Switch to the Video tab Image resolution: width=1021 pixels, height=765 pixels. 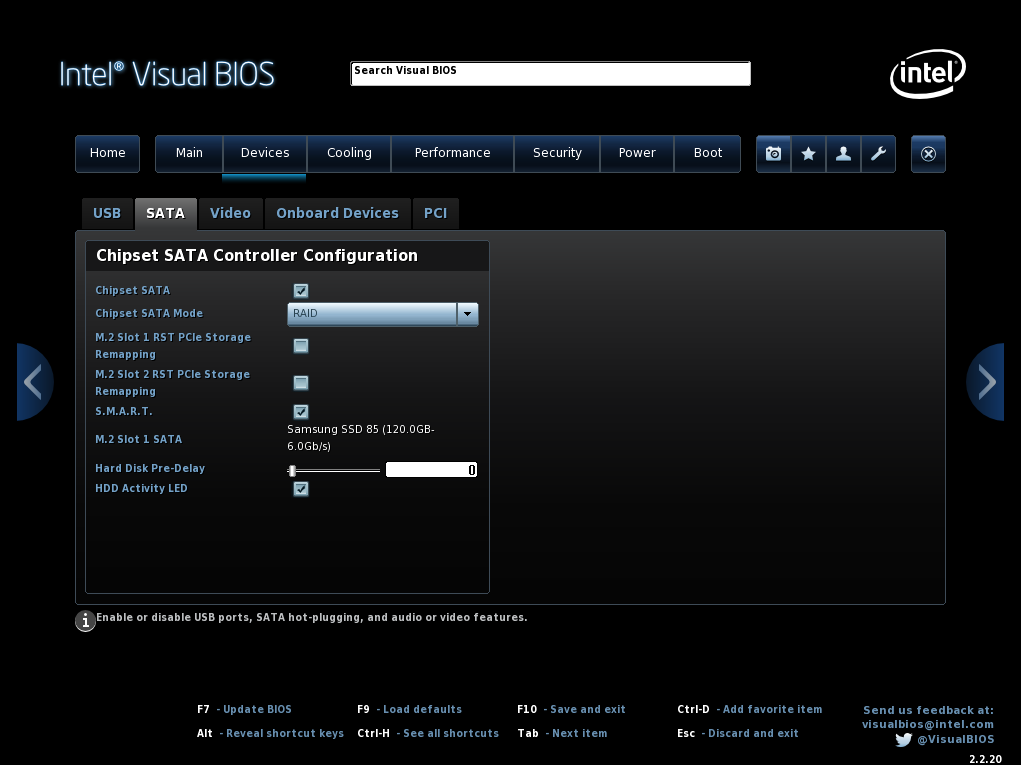tap(231, 214)
